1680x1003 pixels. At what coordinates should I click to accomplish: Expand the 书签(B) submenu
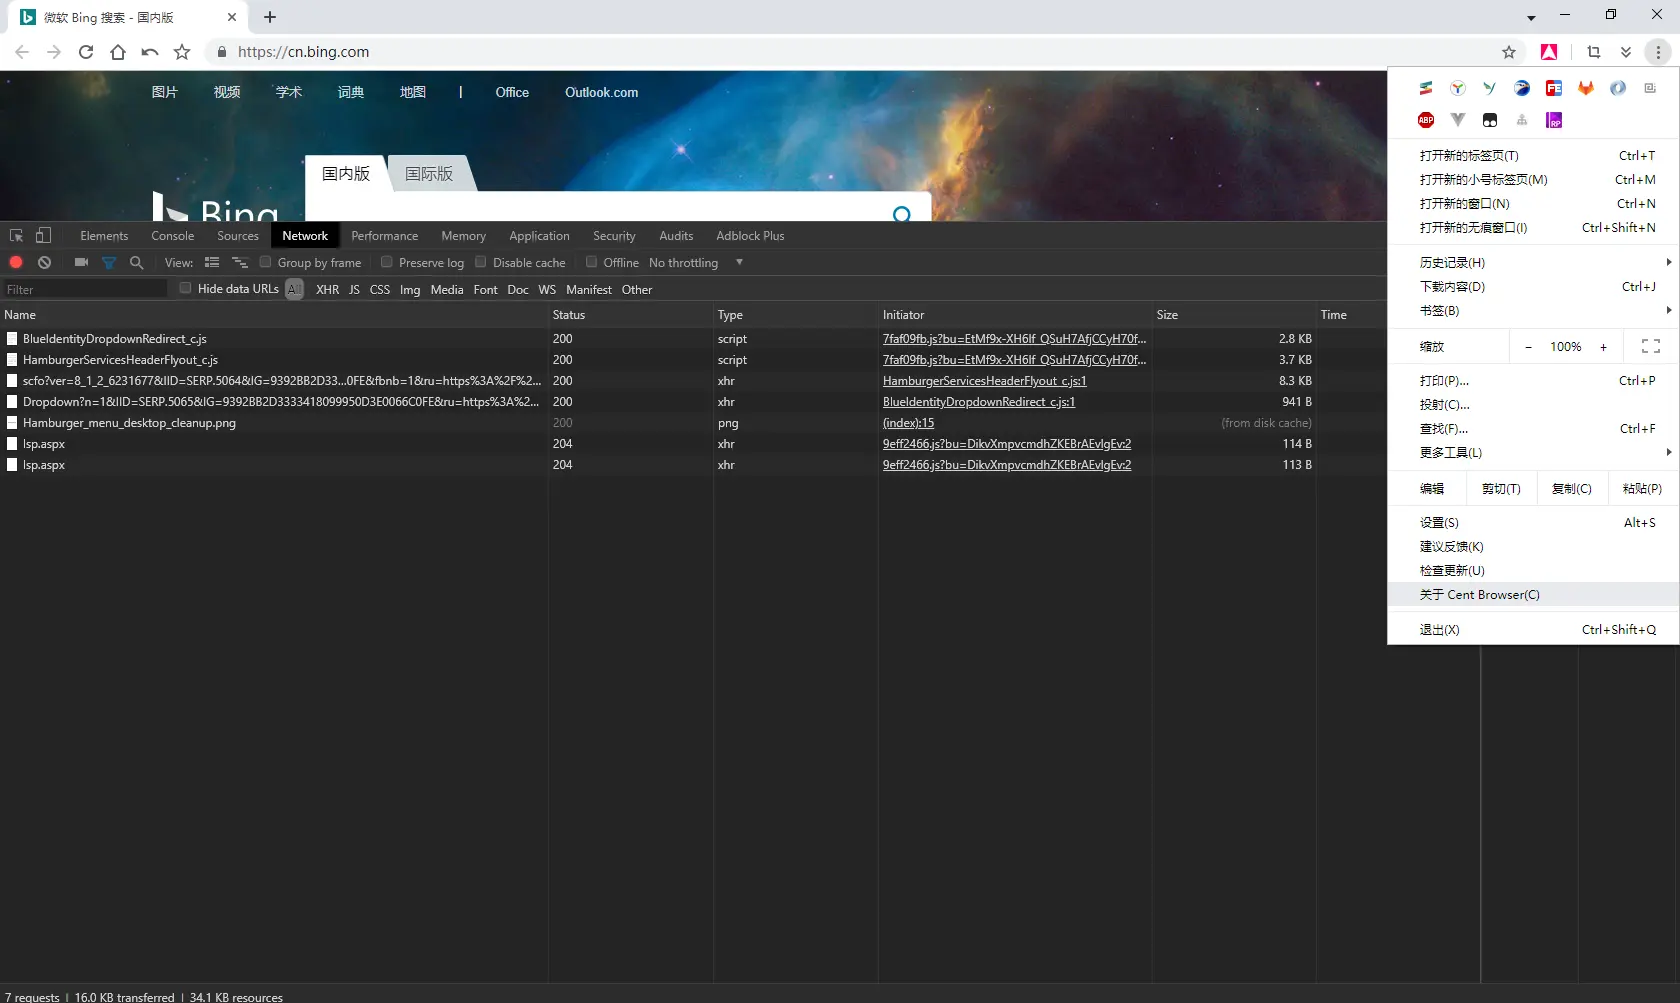[1534, 310]
